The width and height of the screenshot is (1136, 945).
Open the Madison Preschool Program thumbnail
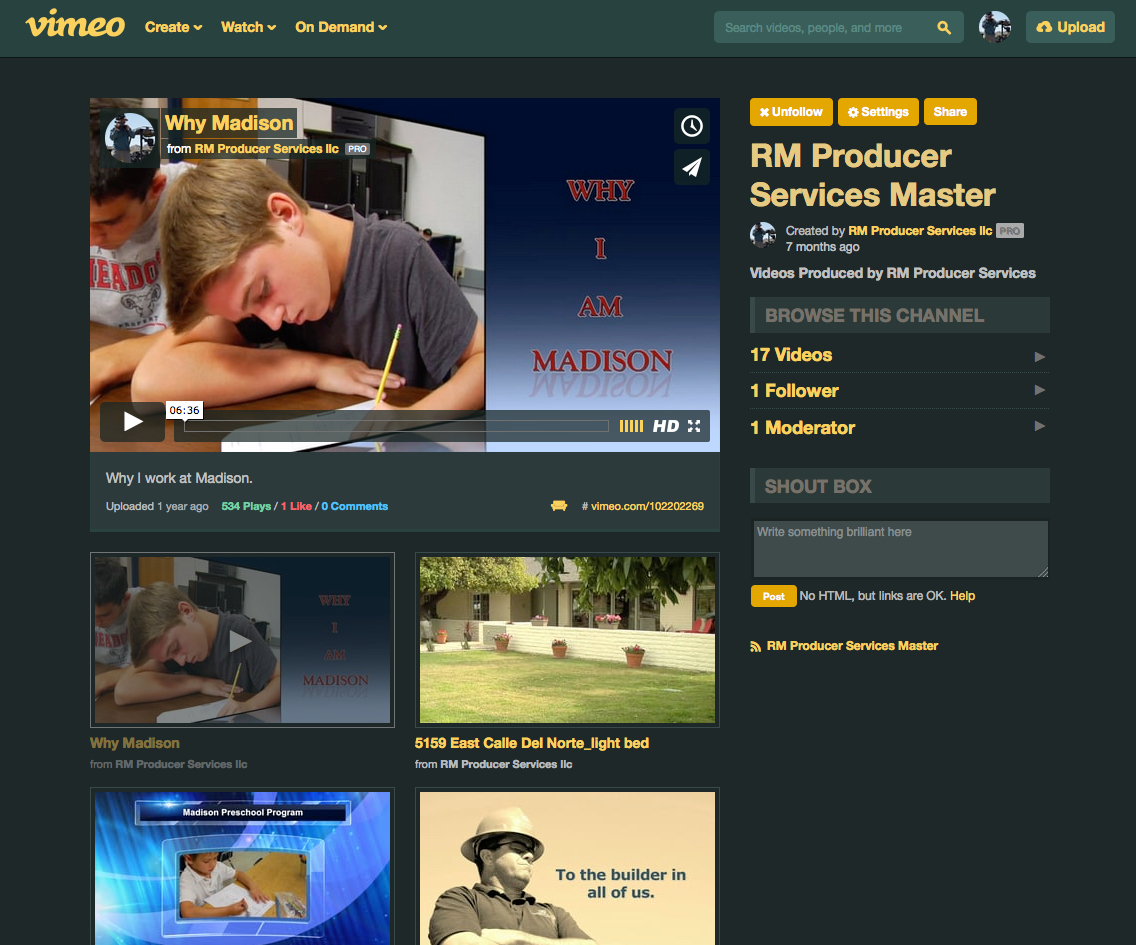pos(242,867)
